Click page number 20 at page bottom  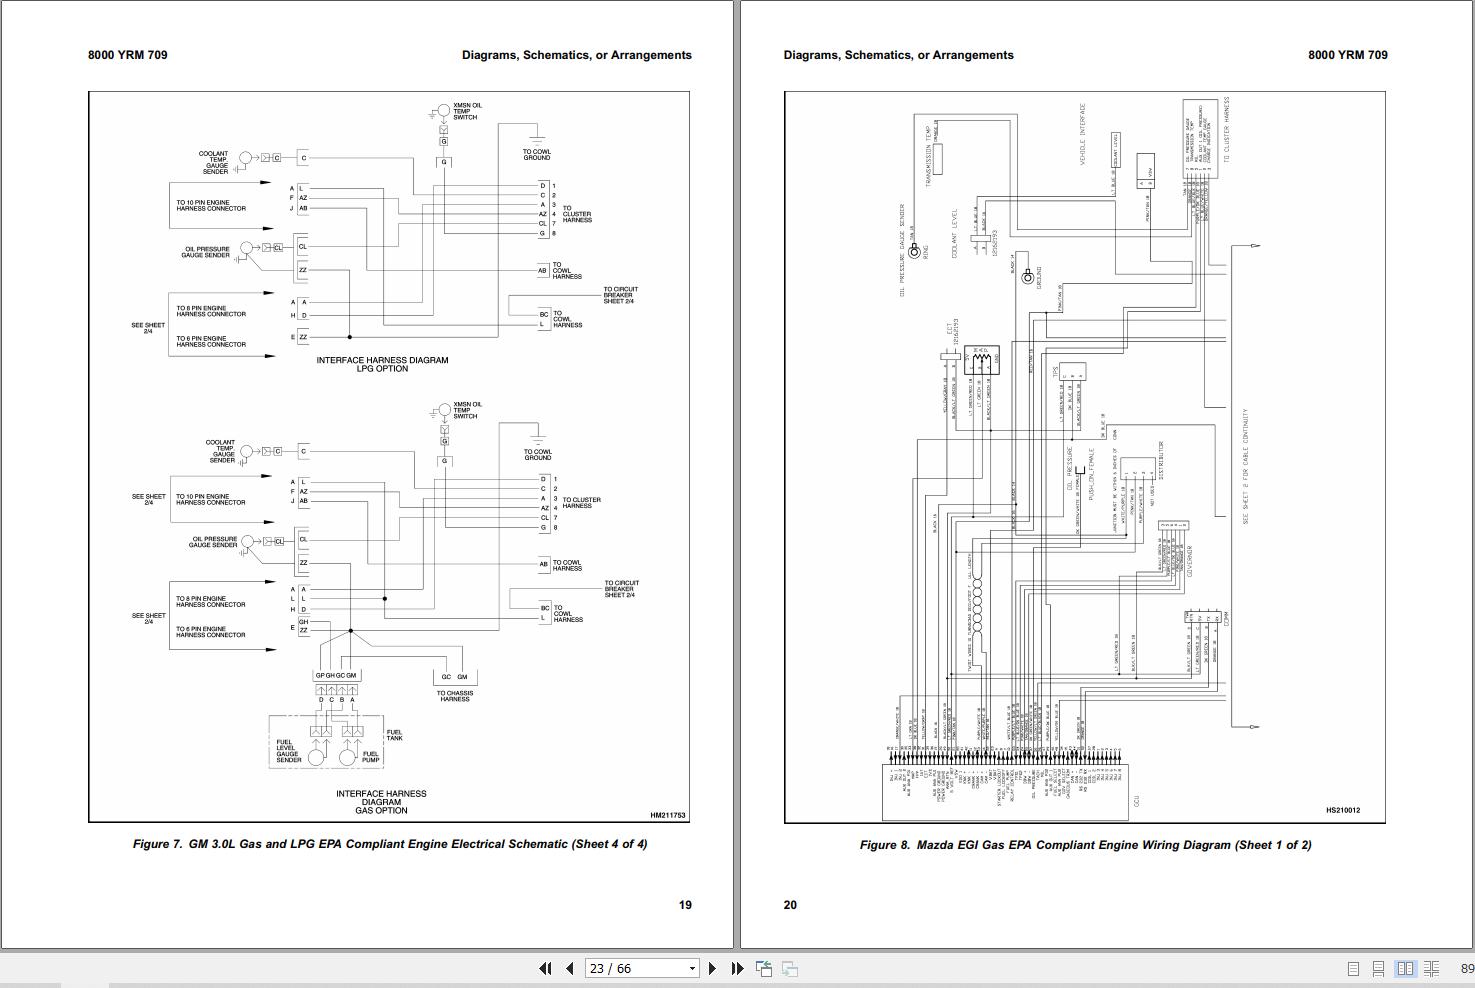(x=790, y=905)
